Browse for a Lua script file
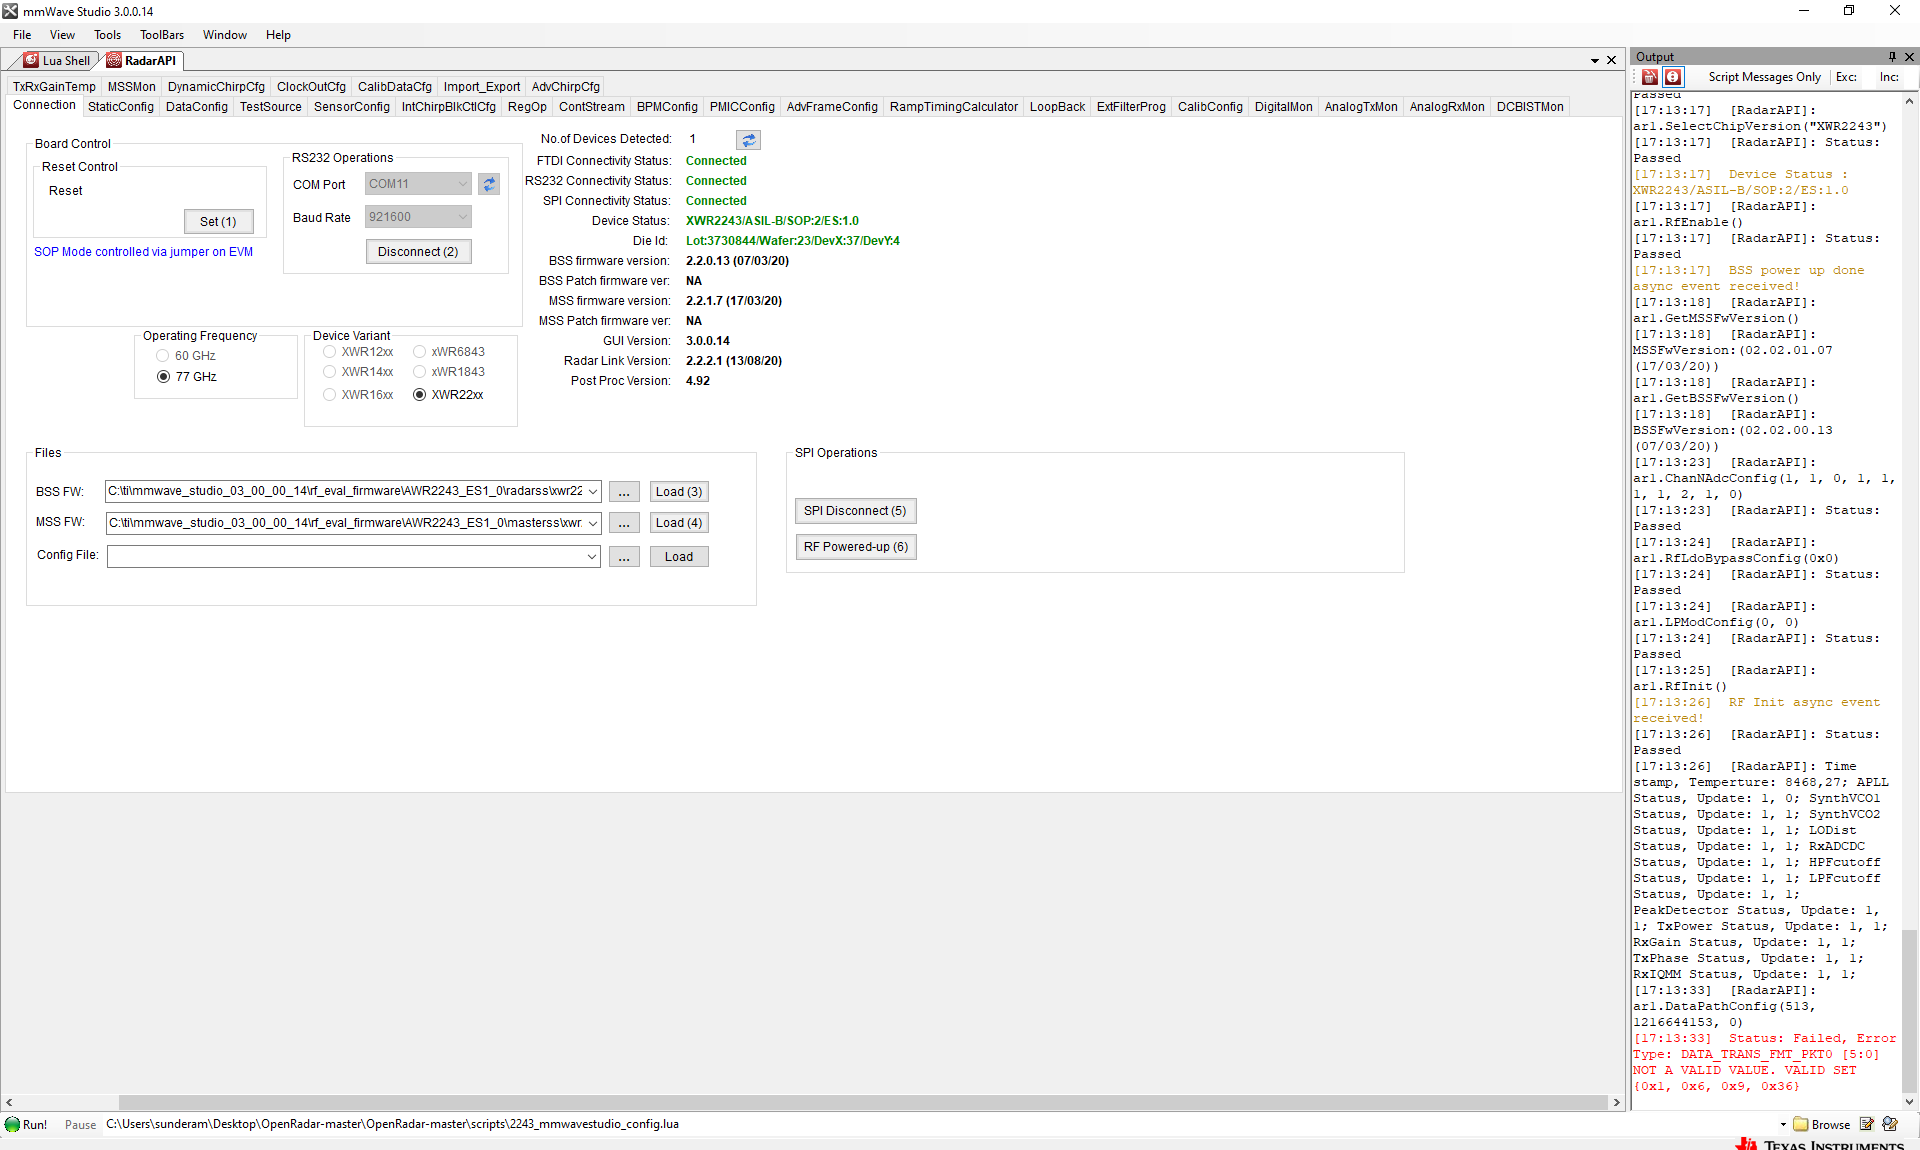 tap(1821, 1124)
